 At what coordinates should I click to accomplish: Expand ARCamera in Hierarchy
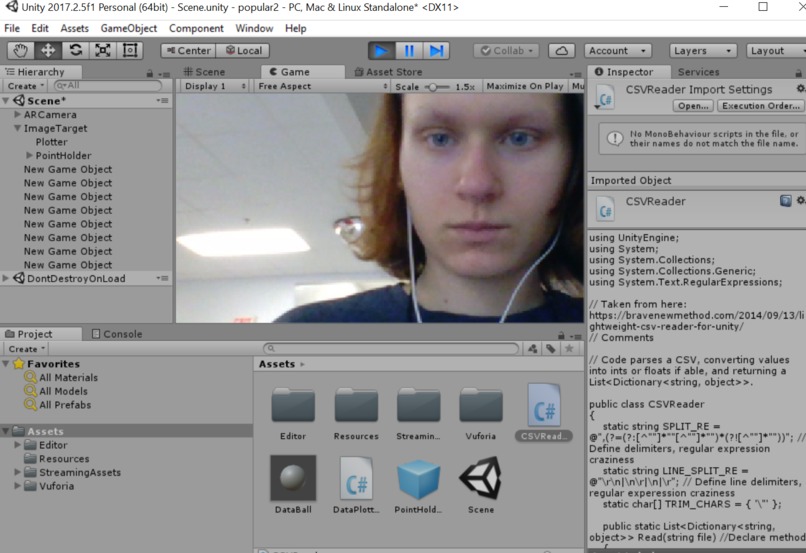pos(17,114)
